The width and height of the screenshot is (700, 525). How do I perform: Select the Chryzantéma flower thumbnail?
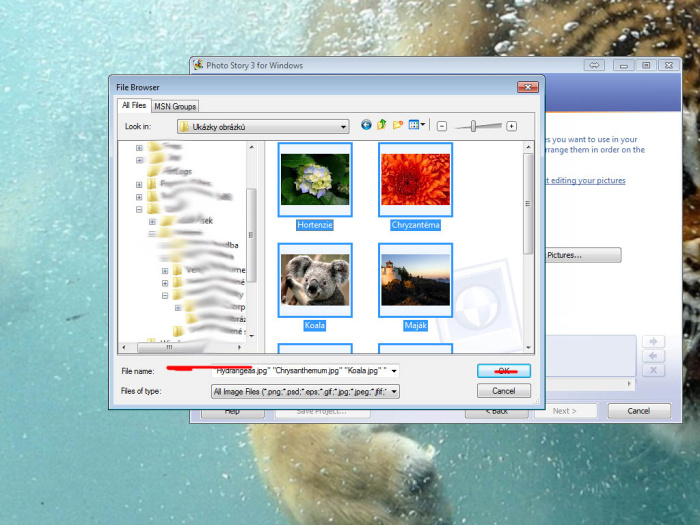click(x=415, y=180)
